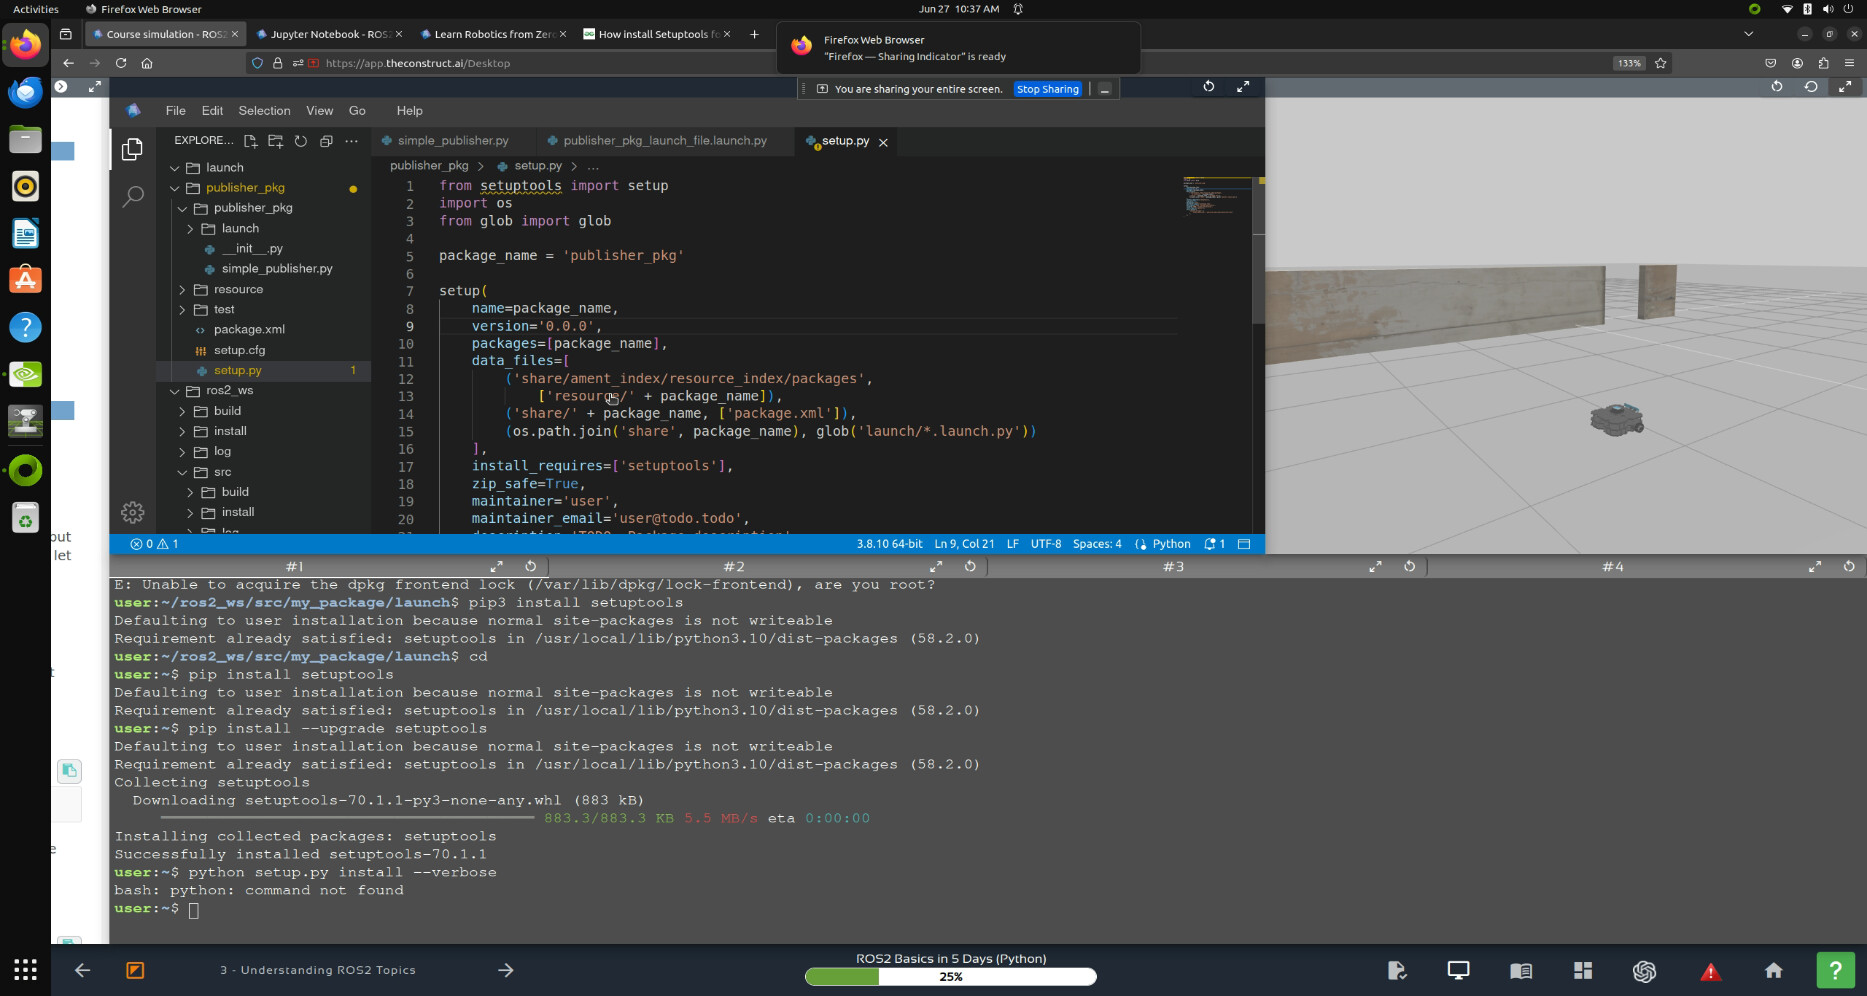Bookmark this page with the star icon

(x=1661, y=63)
